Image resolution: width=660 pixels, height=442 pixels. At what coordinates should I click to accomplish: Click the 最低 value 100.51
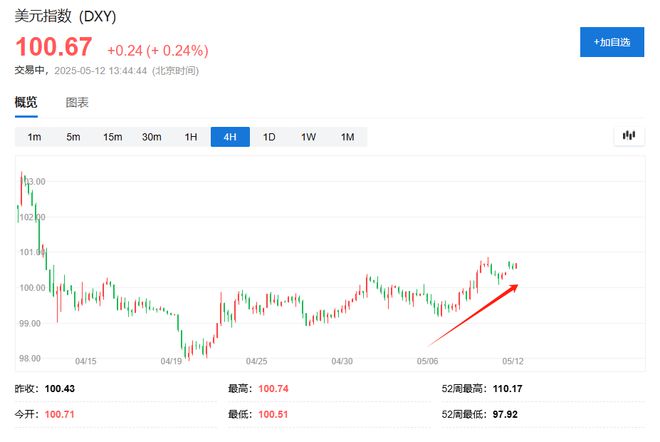tap(273, 414)
